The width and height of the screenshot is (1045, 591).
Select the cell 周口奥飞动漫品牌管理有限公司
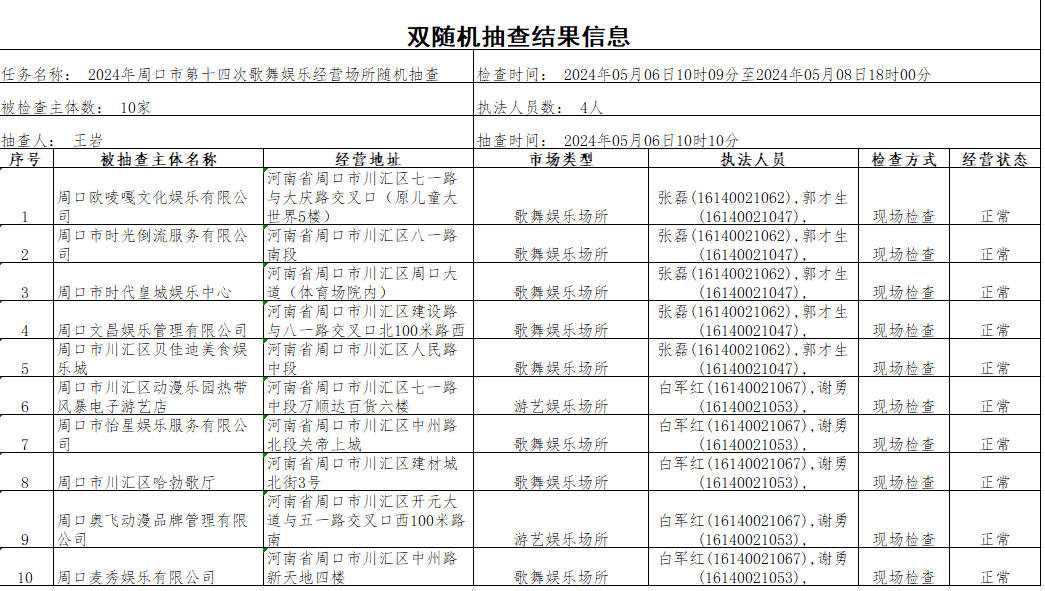[x=159, y=520]
